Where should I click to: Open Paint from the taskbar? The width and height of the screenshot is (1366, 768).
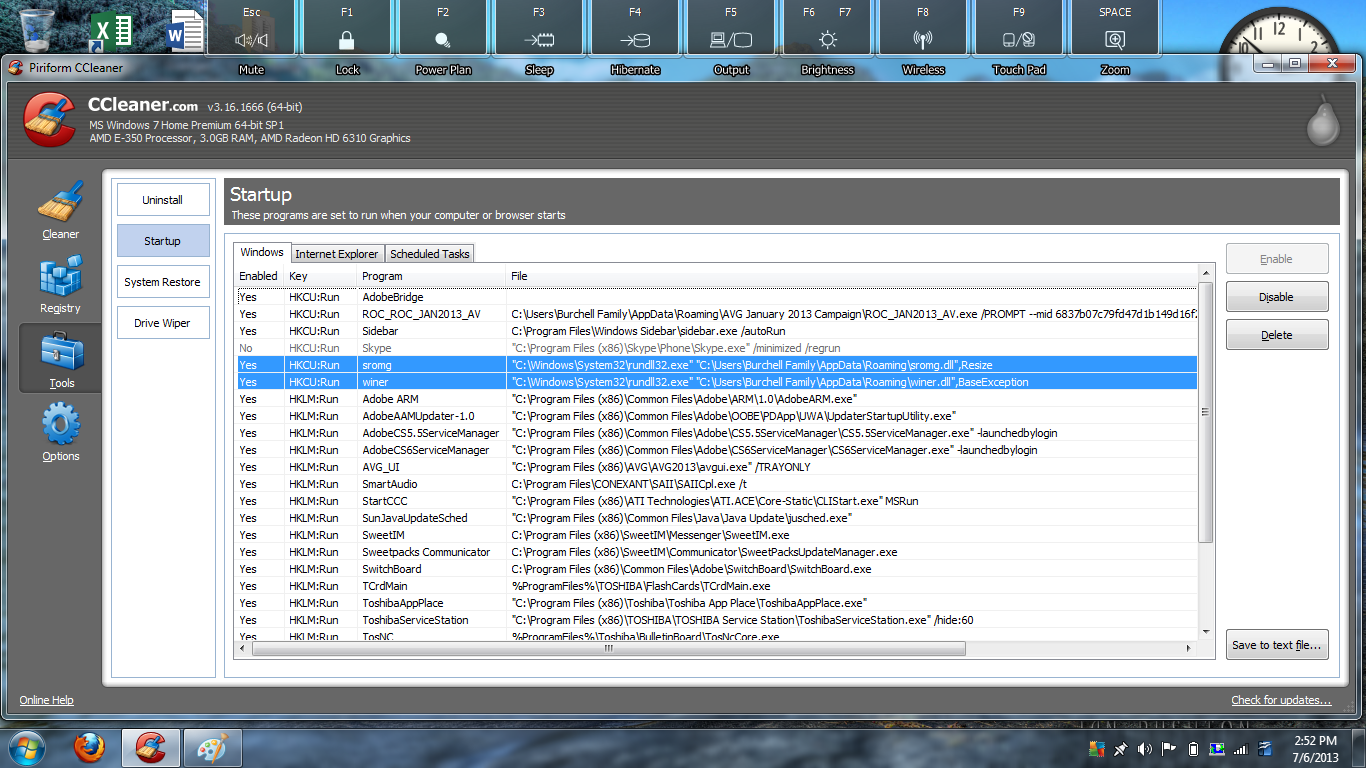(211, 748)
